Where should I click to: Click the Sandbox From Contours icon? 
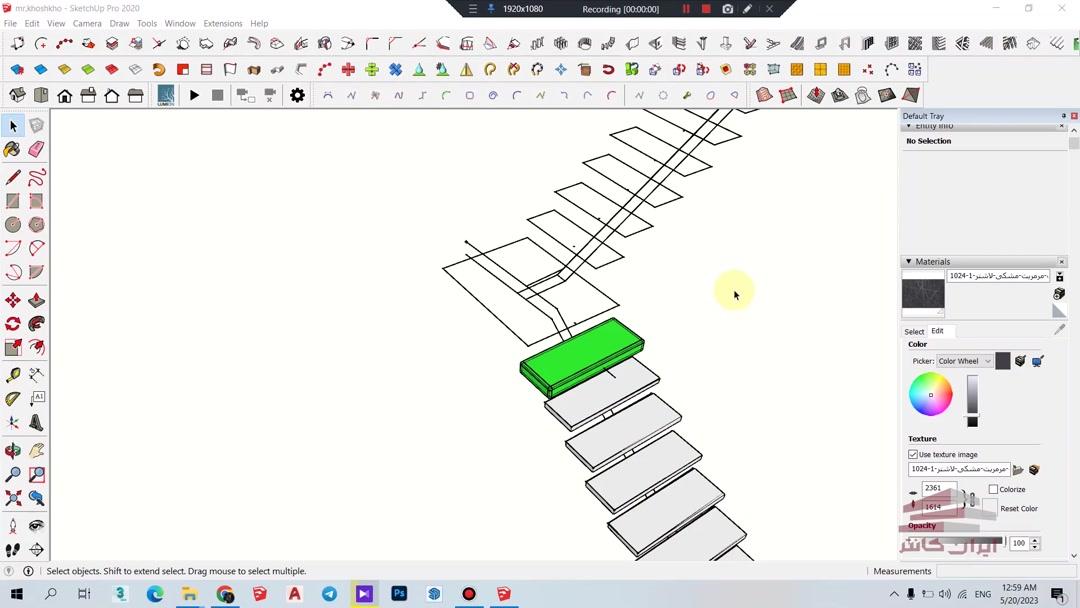(764, 95)
